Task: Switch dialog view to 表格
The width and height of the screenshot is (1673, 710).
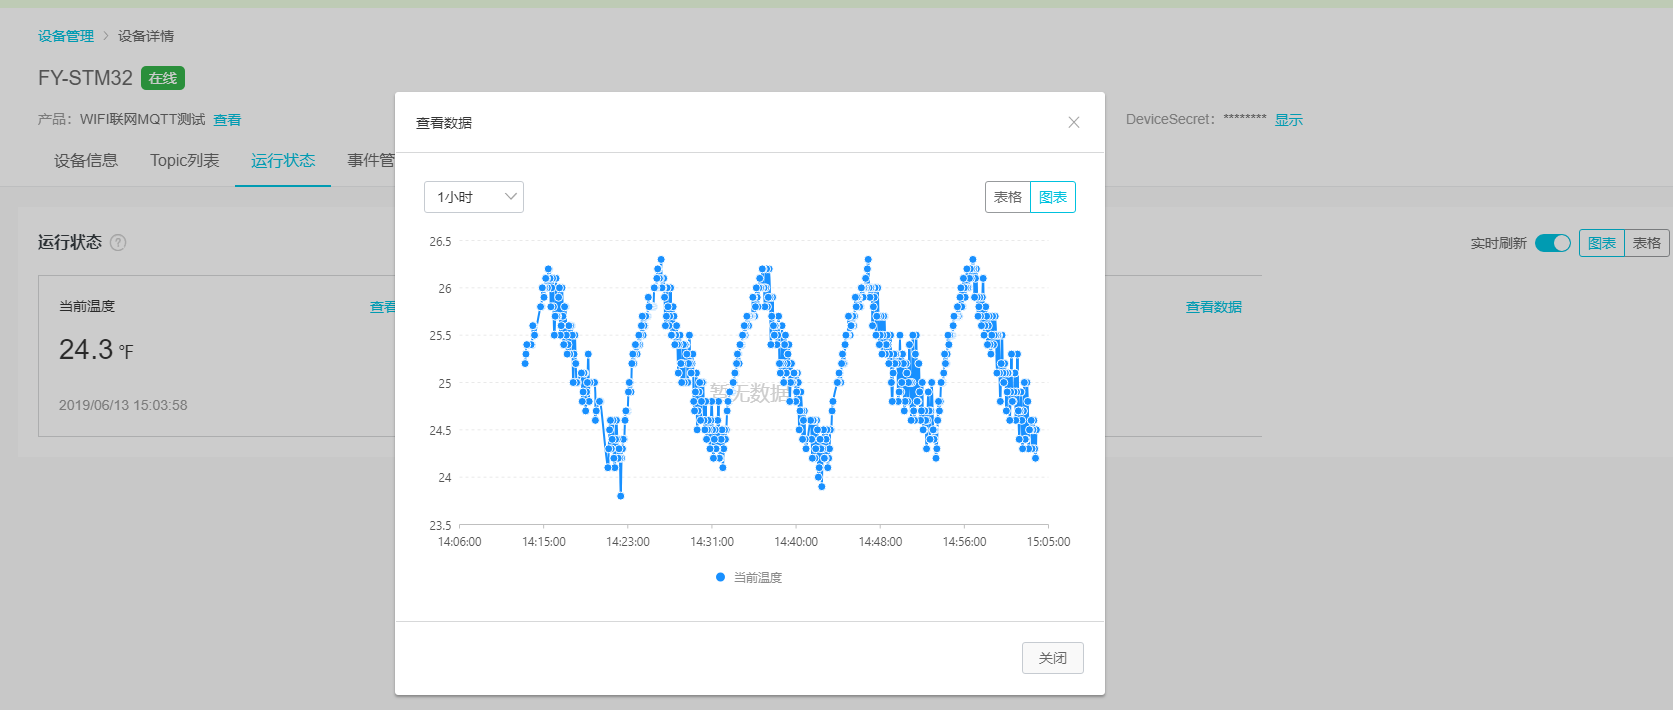Action: pyautogui.click(x=1008, y=197)
